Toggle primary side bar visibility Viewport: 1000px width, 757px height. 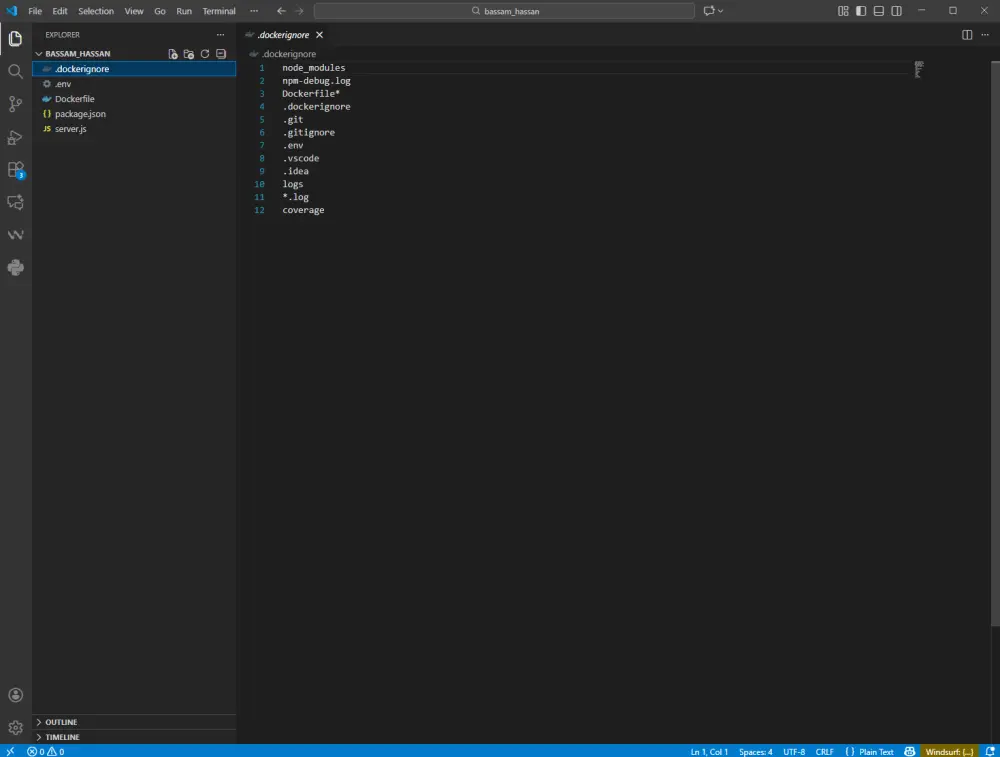coord(861,11)
